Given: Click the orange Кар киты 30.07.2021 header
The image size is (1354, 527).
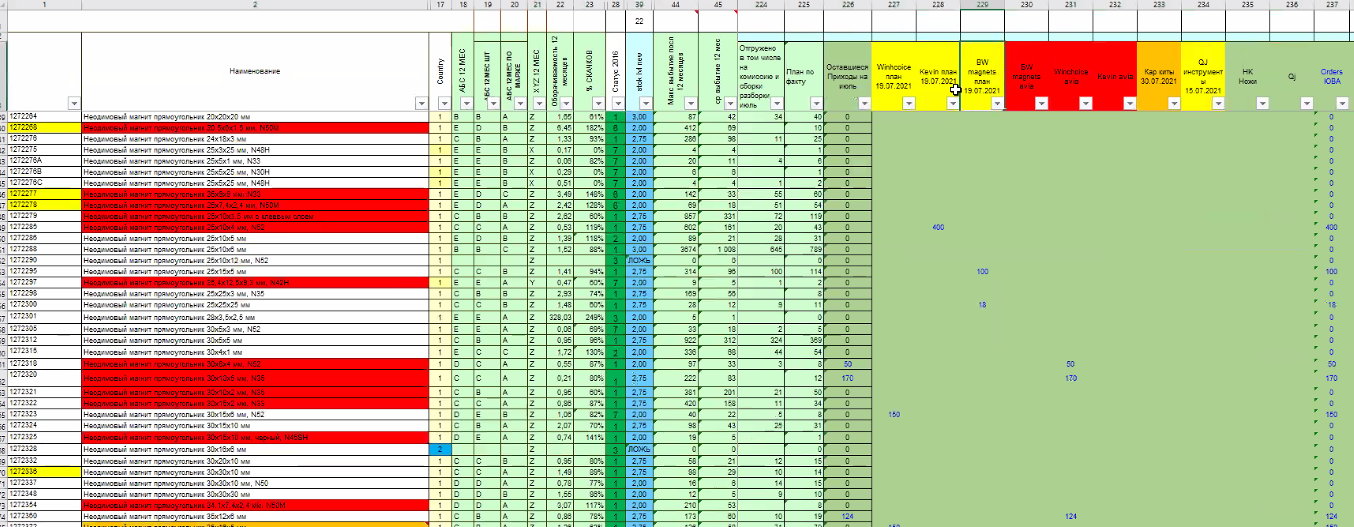Looking at the screenshot, I should tap(1158, 76).
